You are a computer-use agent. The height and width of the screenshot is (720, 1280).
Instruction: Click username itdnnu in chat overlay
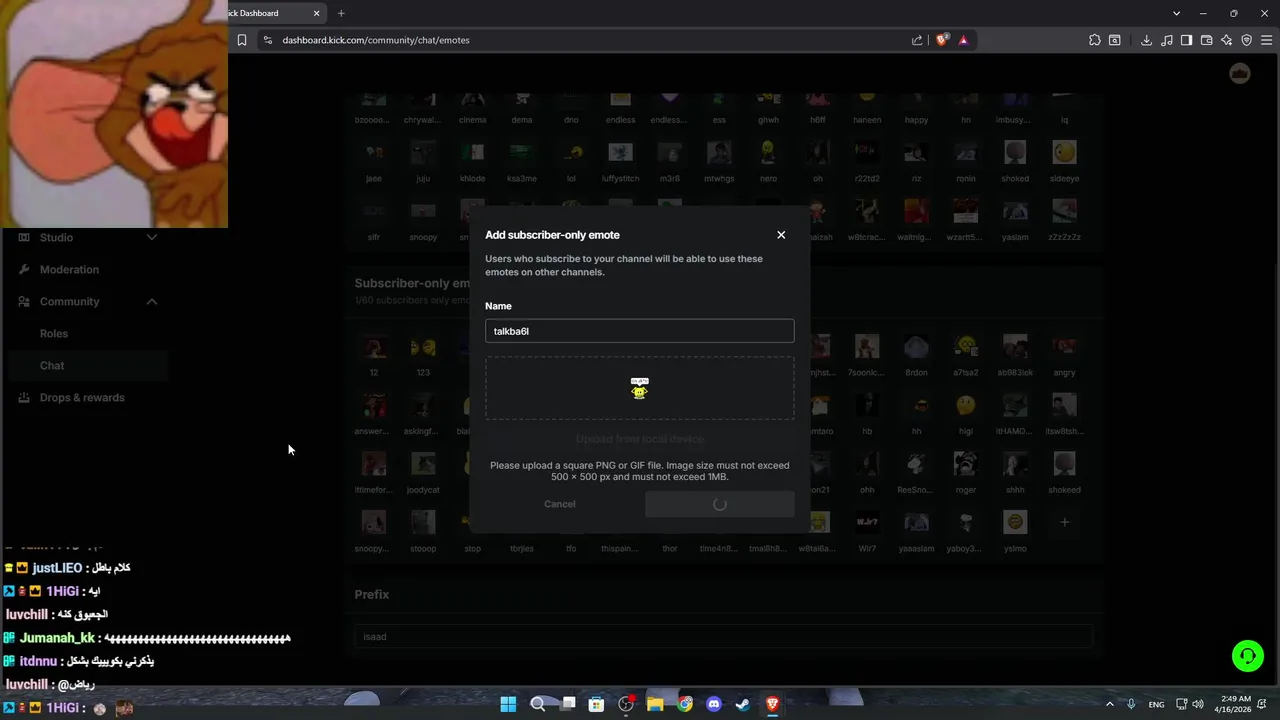(x=37, y=661)
